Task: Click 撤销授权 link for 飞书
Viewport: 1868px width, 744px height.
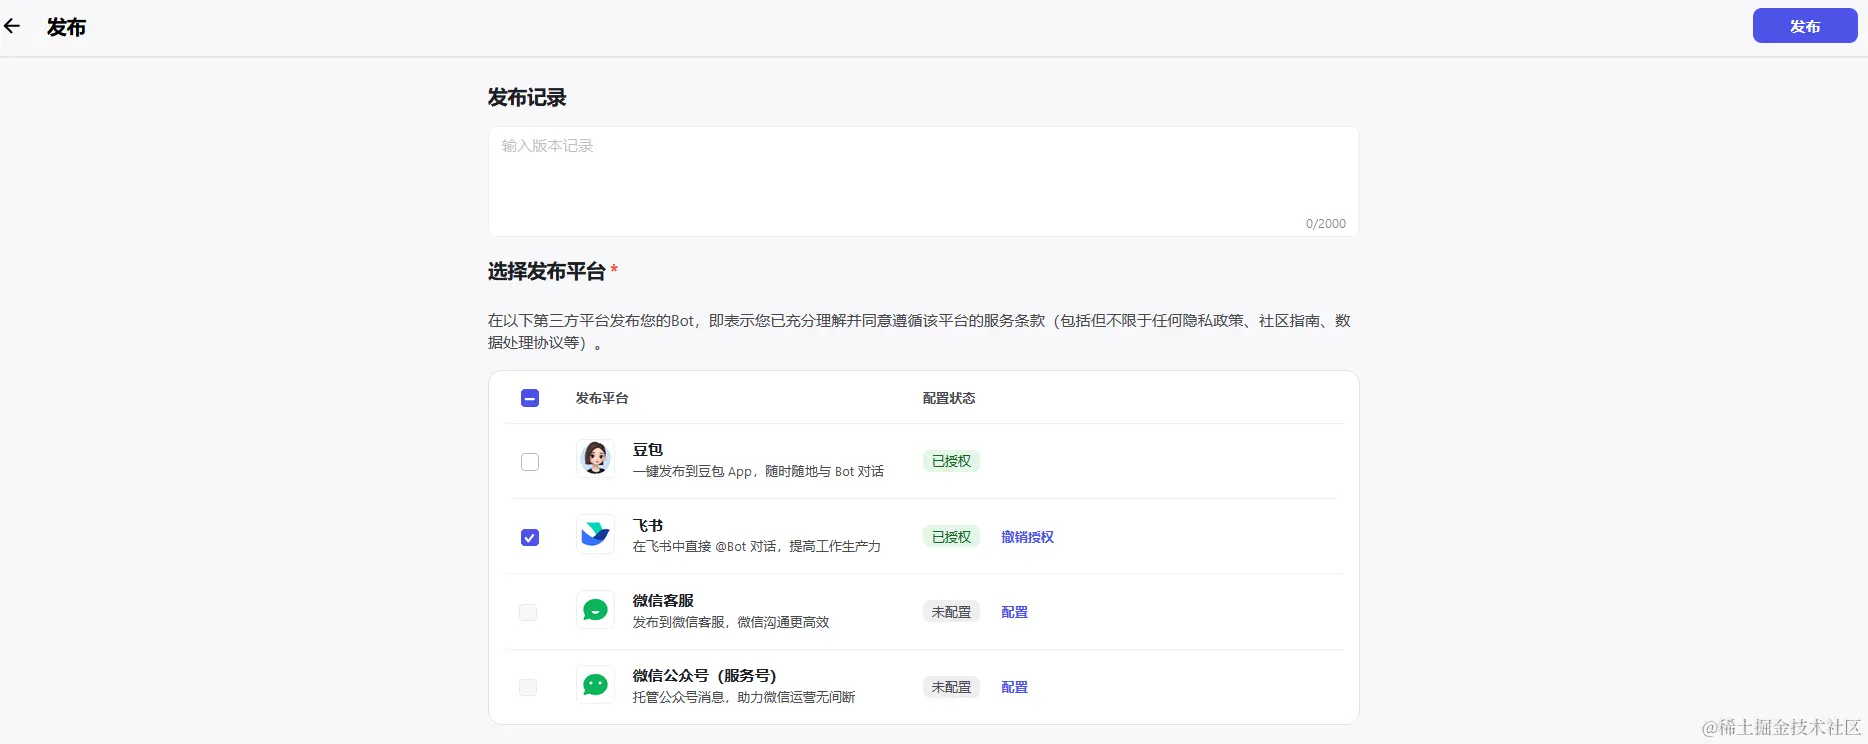Action: click(1027, 537)
